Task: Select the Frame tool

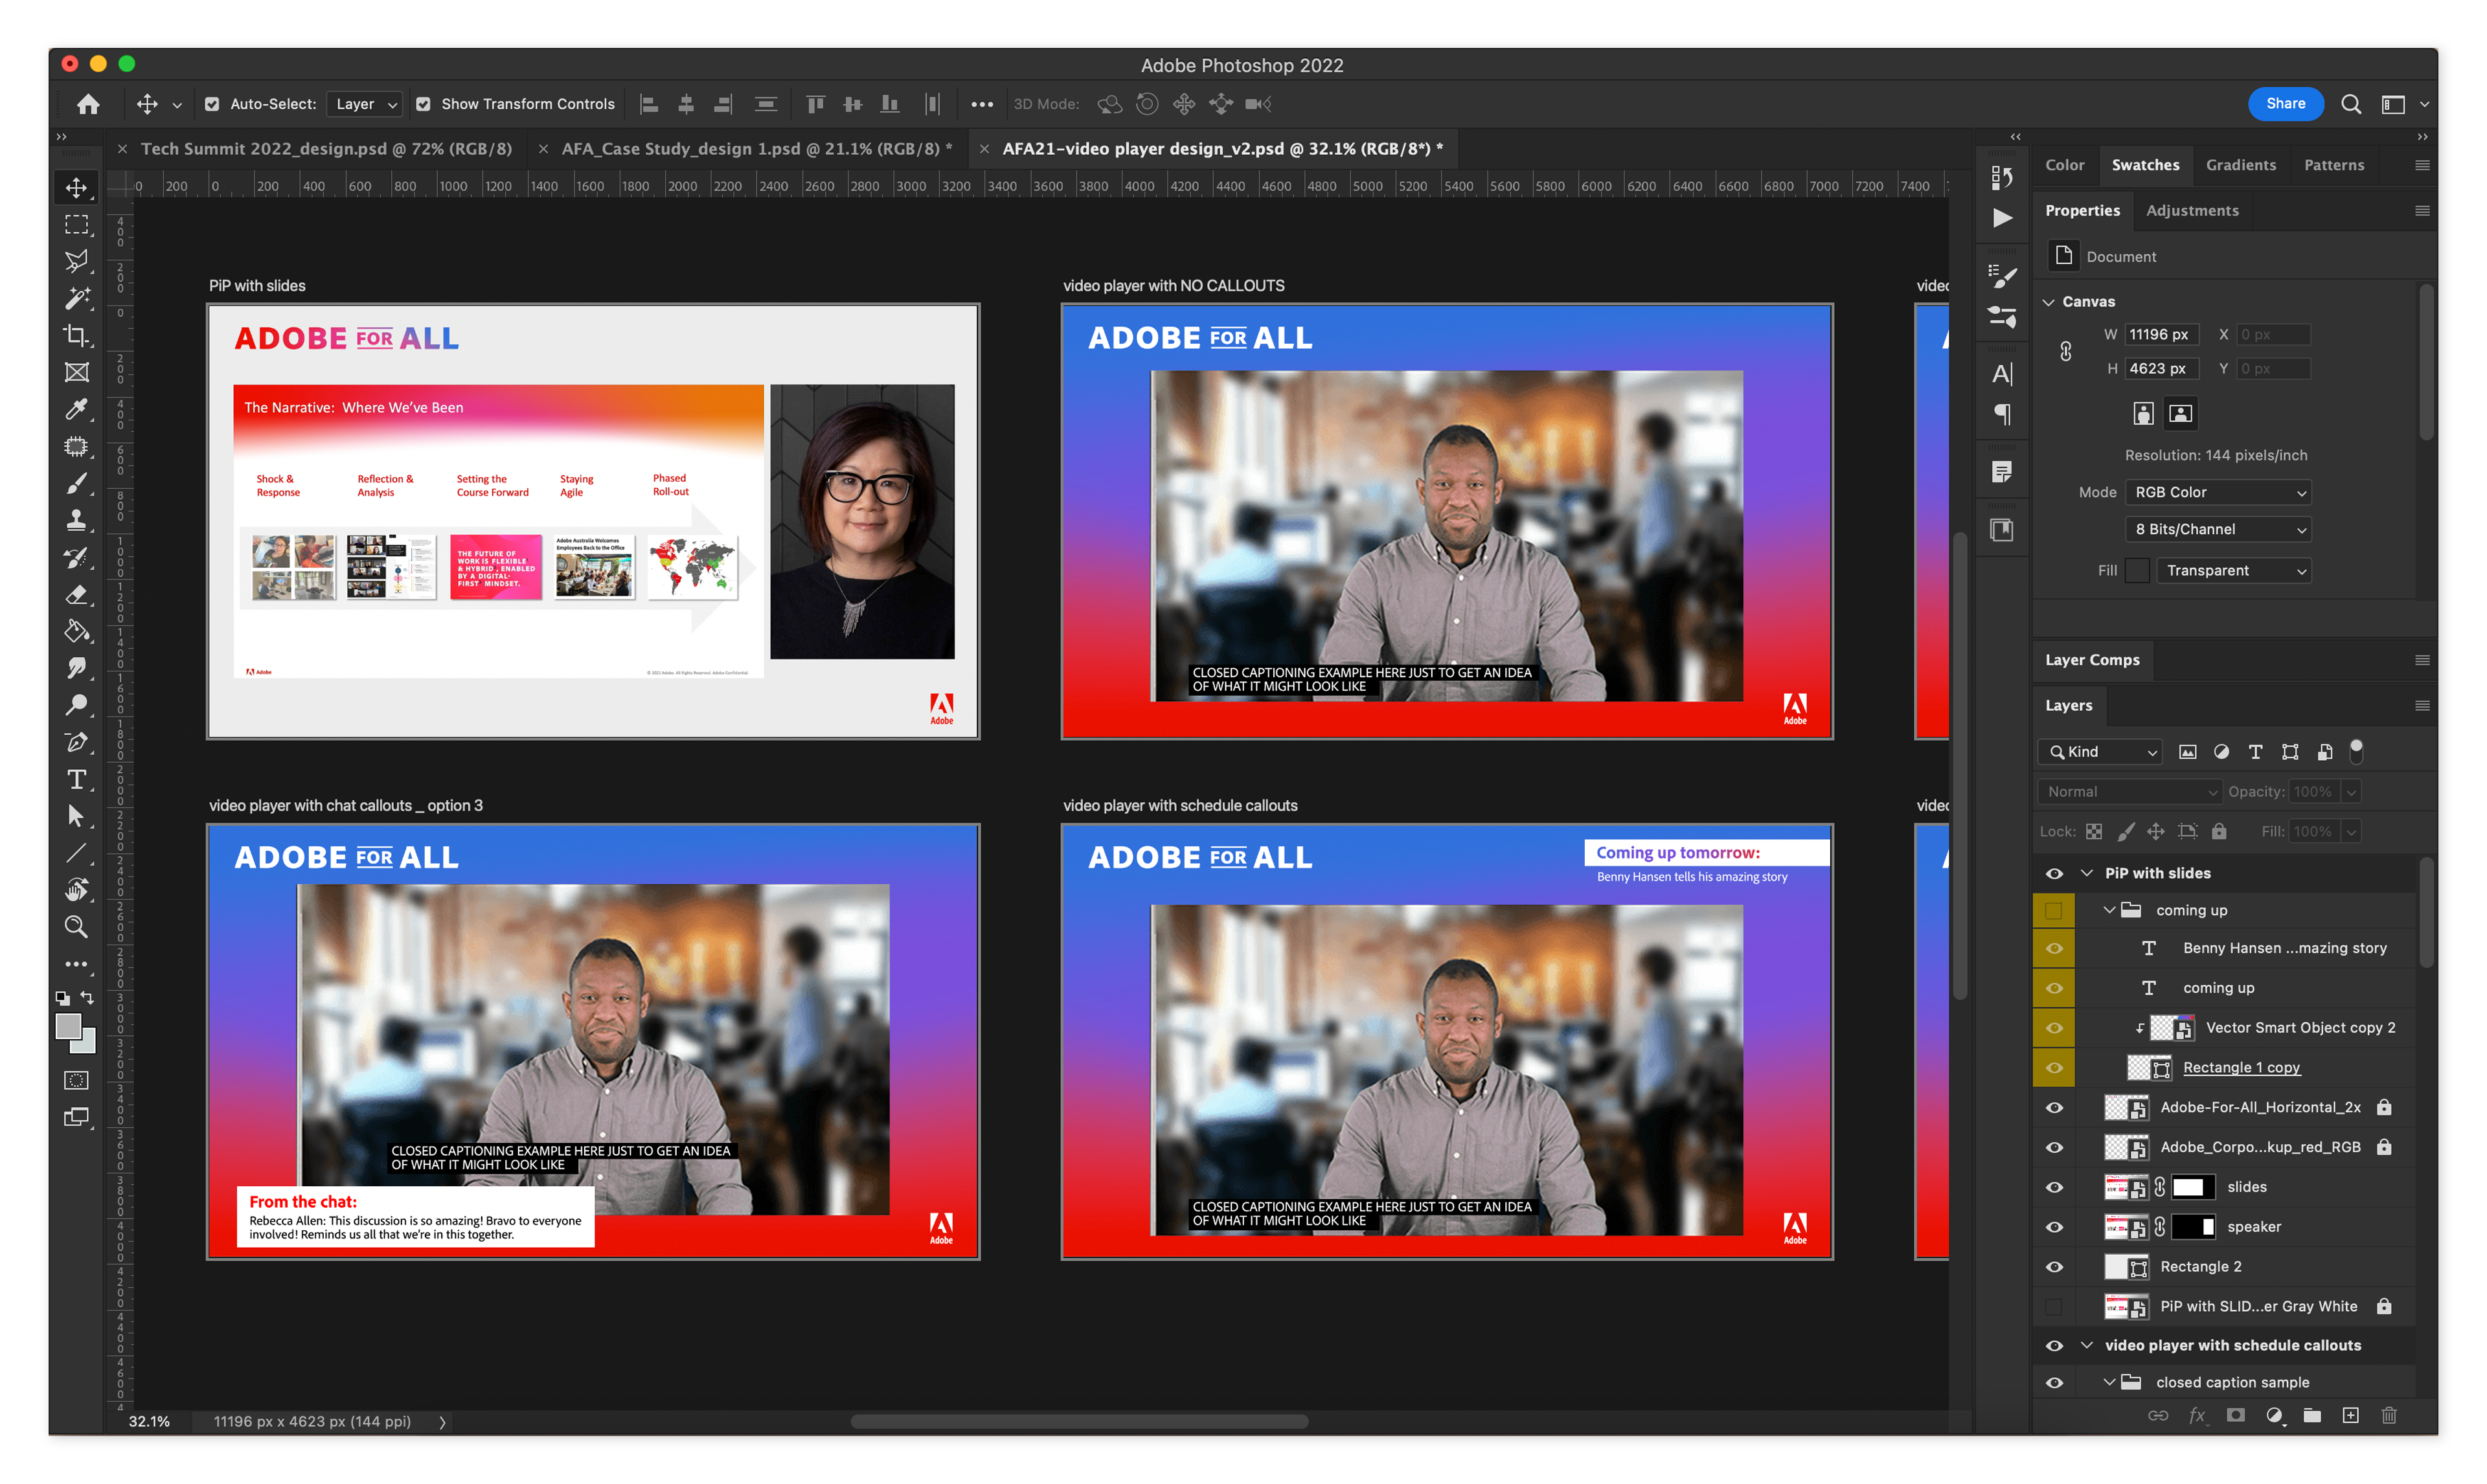Action: tap(76, 372)
